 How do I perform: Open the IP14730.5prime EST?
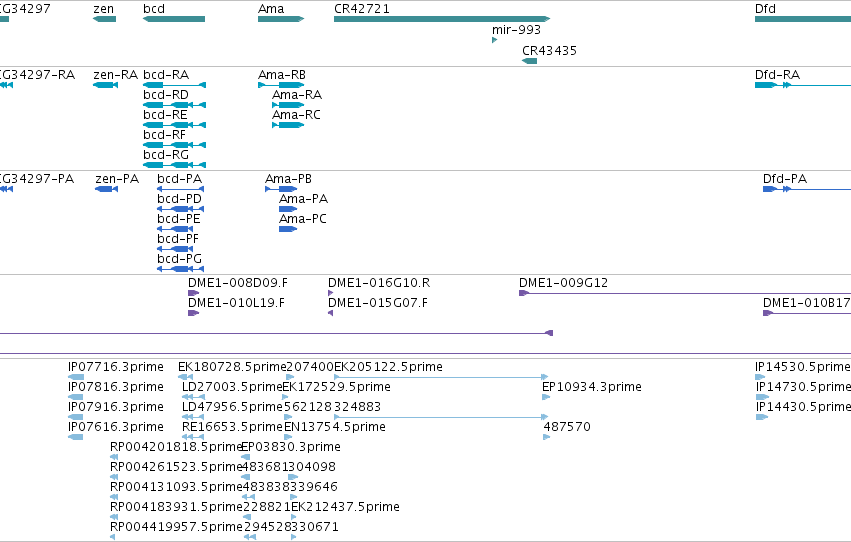coord(762,397)
